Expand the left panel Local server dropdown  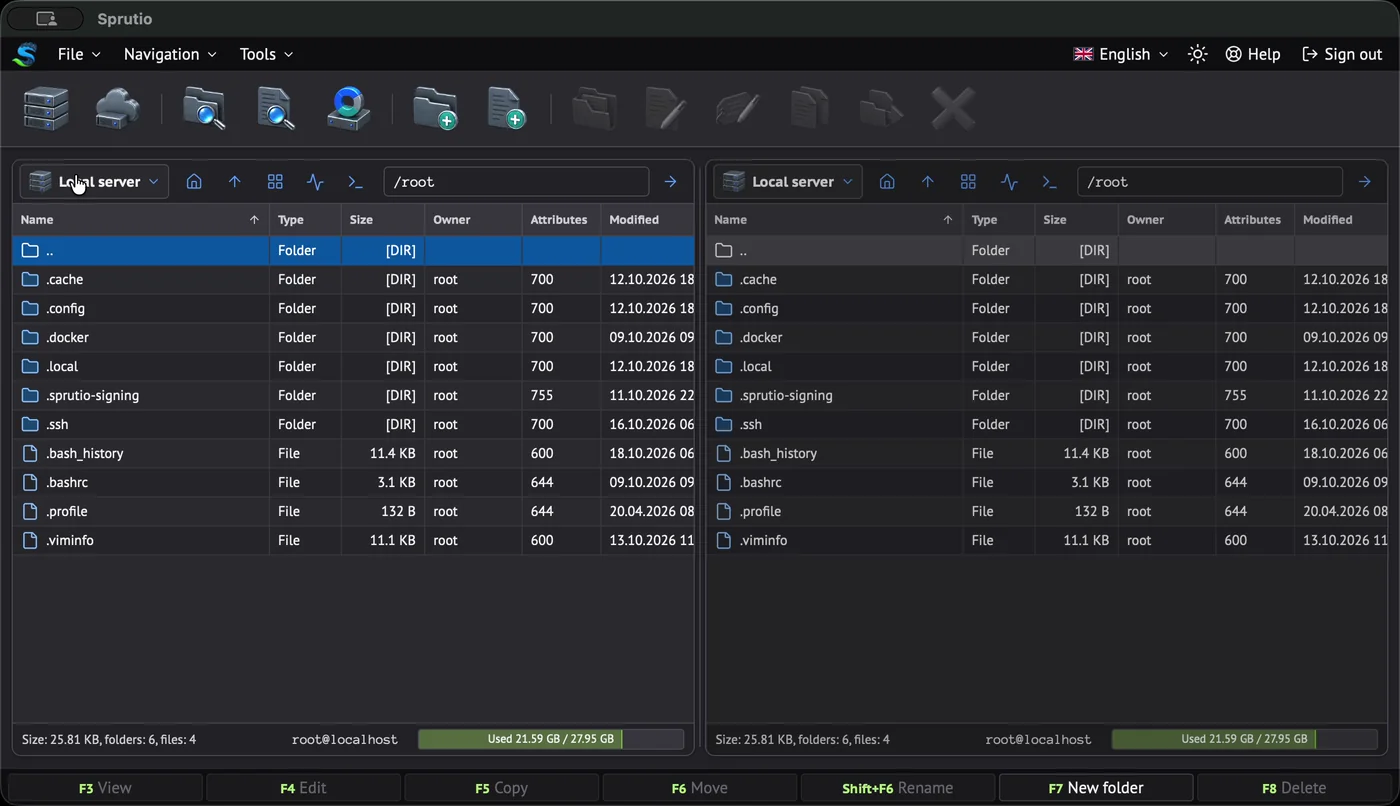coord(94,182)
